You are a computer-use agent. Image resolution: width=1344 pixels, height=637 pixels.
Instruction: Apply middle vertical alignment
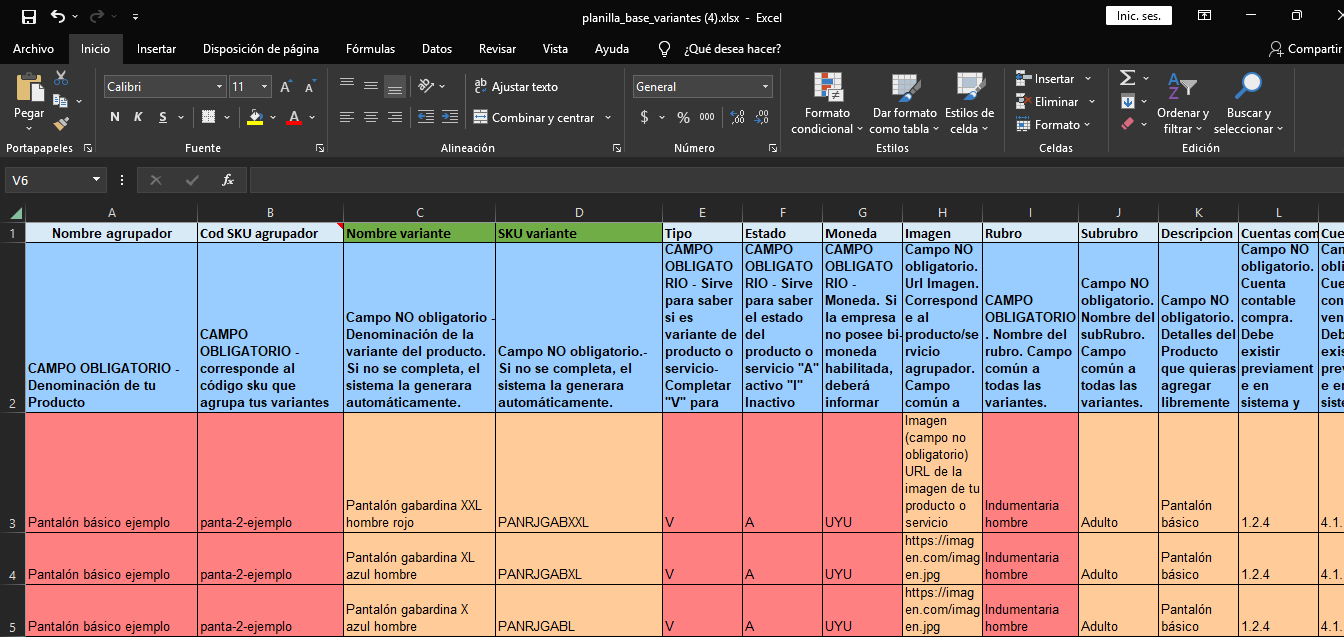(371, 86)
